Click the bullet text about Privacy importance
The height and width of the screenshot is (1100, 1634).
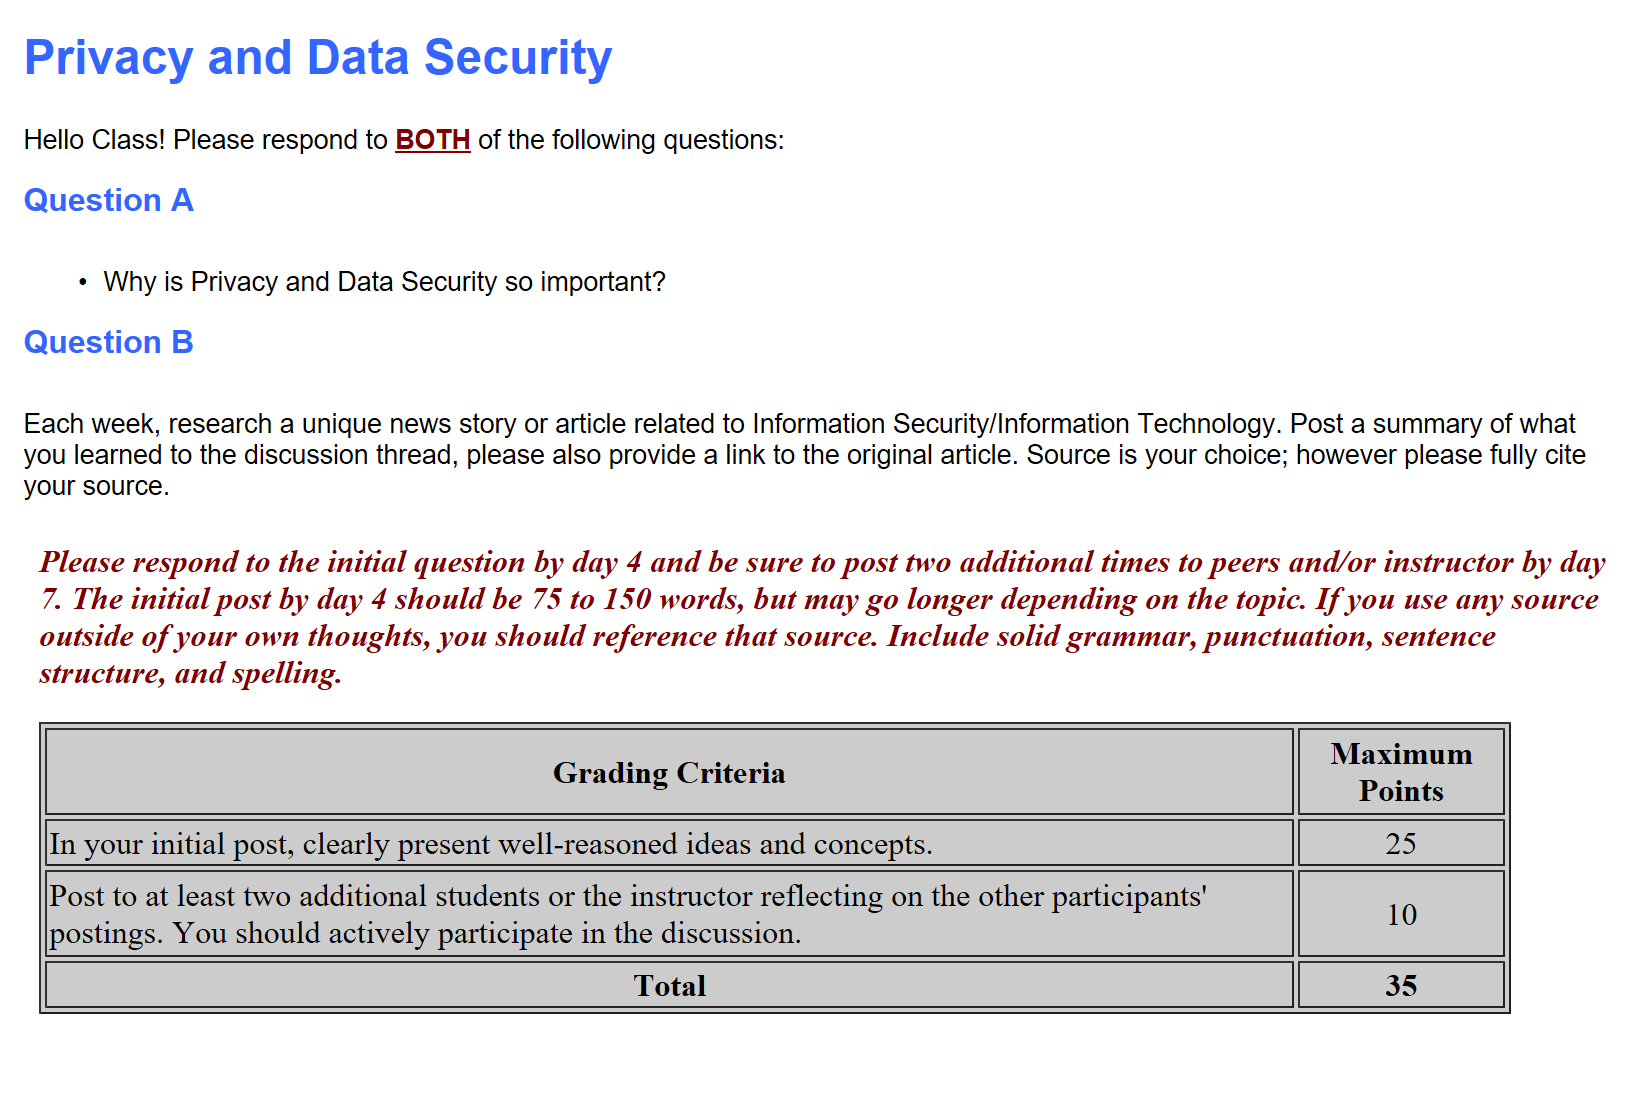click(384, 282)
